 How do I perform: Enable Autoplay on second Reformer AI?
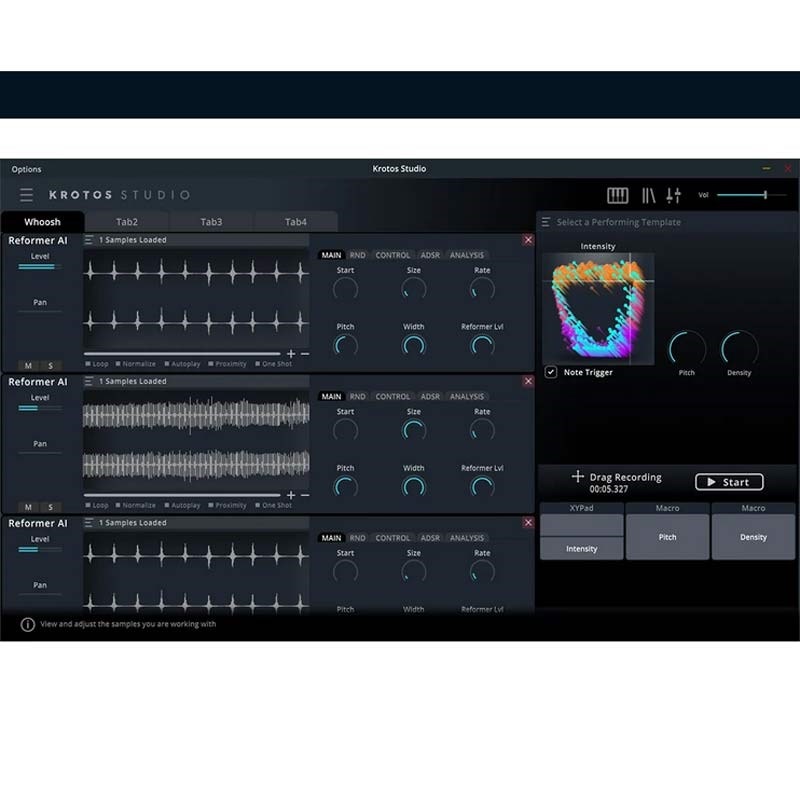click(x=182, y=505)
